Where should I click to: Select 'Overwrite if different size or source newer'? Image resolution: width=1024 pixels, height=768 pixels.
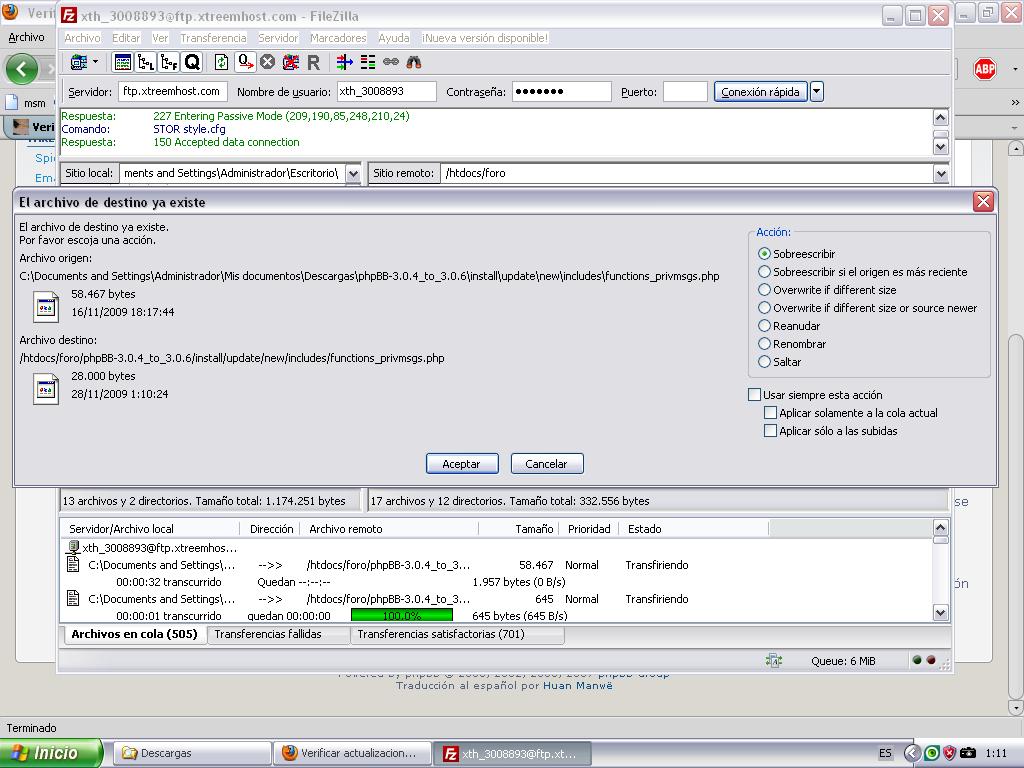(764, 308)
